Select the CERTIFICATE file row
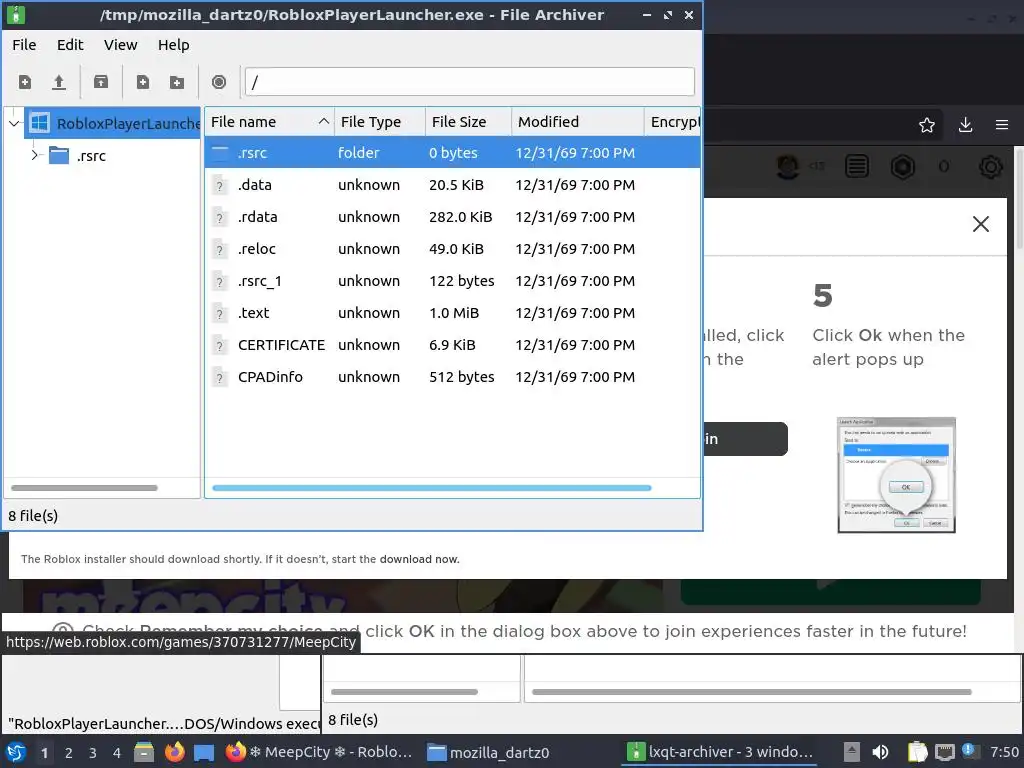 (453, 345)
